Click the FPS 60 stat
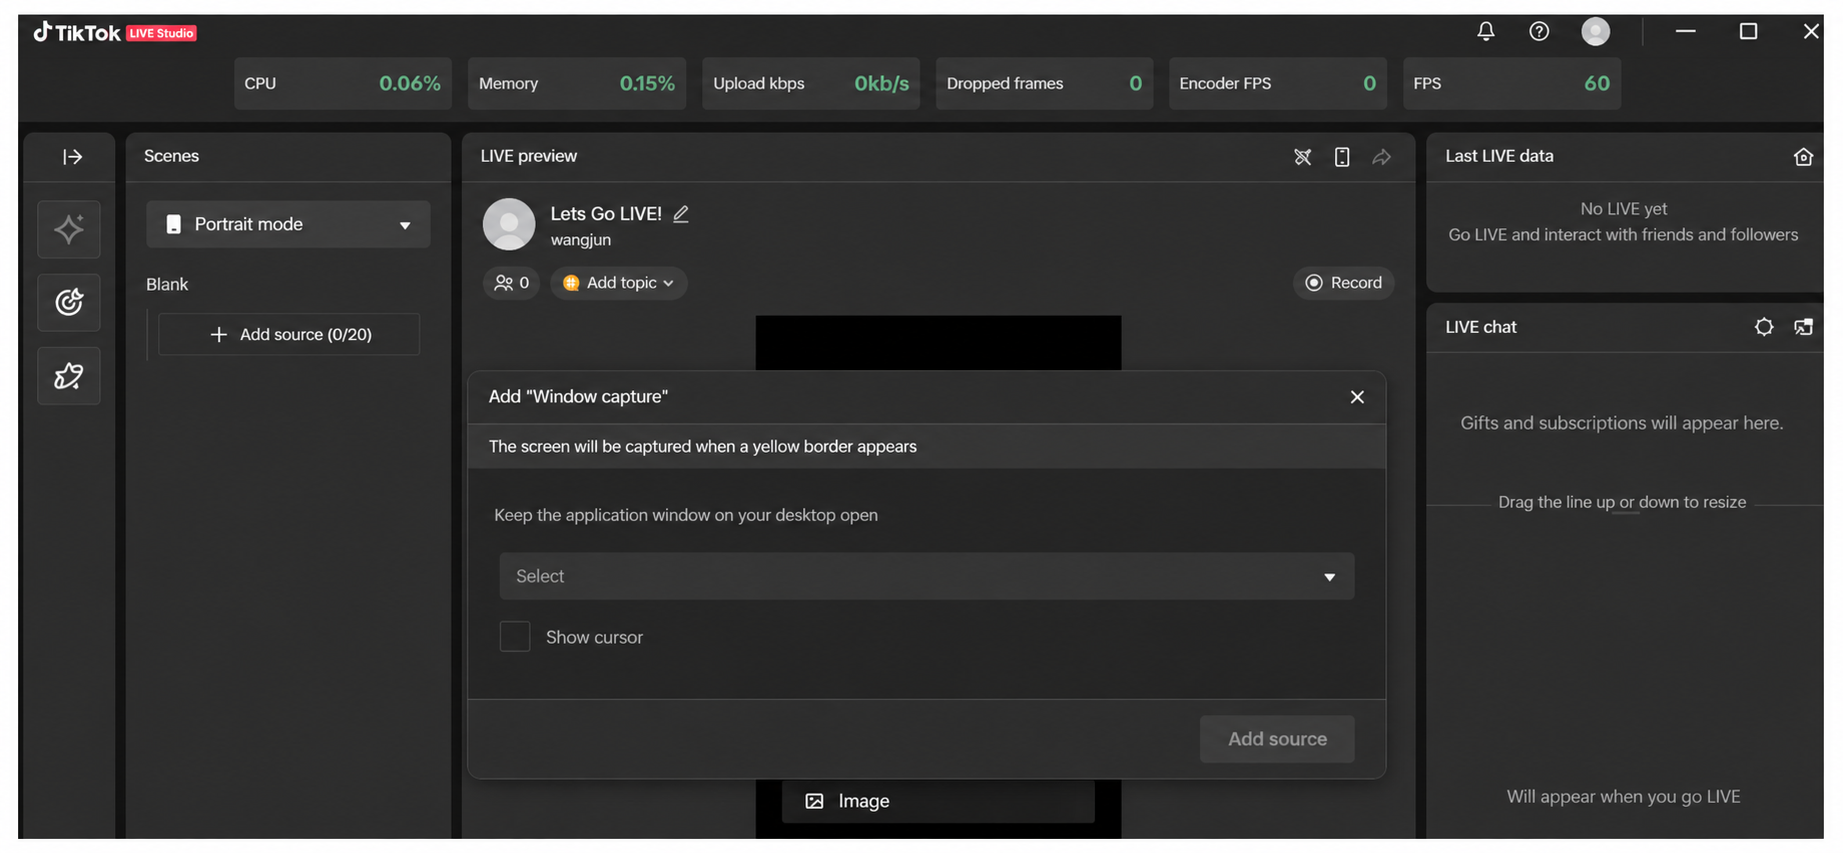 (x=1512, y=83)
